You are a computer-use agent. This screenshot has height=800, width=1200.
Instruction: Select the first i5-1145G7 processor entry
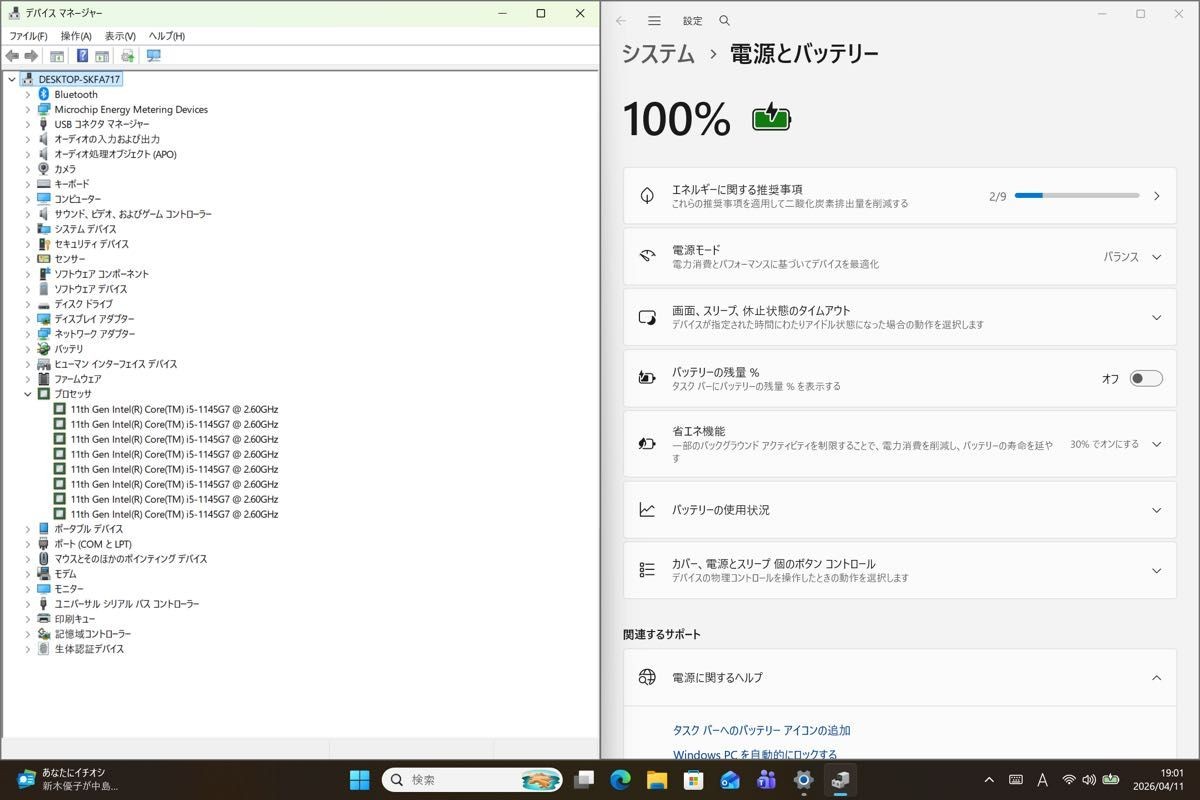coord(174,409)
